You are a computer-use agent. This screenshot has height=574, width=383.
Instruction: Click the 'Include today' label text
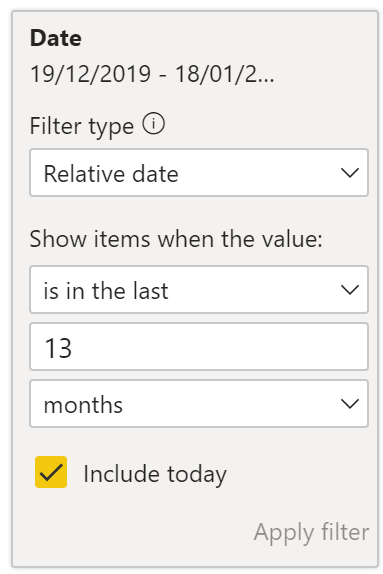[x=155, y=474]
